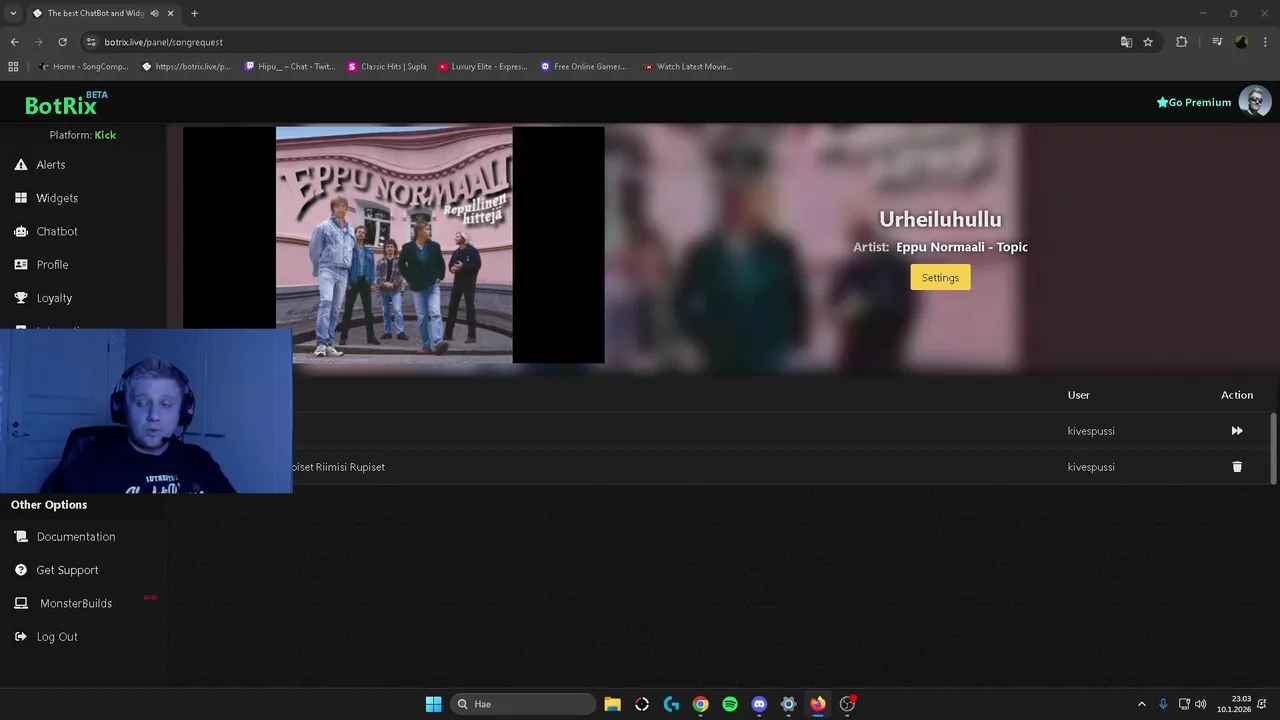Click kivespussi in the first queue row
This screenshot has width=1280, height=720.
click(x=1091, y=431)
